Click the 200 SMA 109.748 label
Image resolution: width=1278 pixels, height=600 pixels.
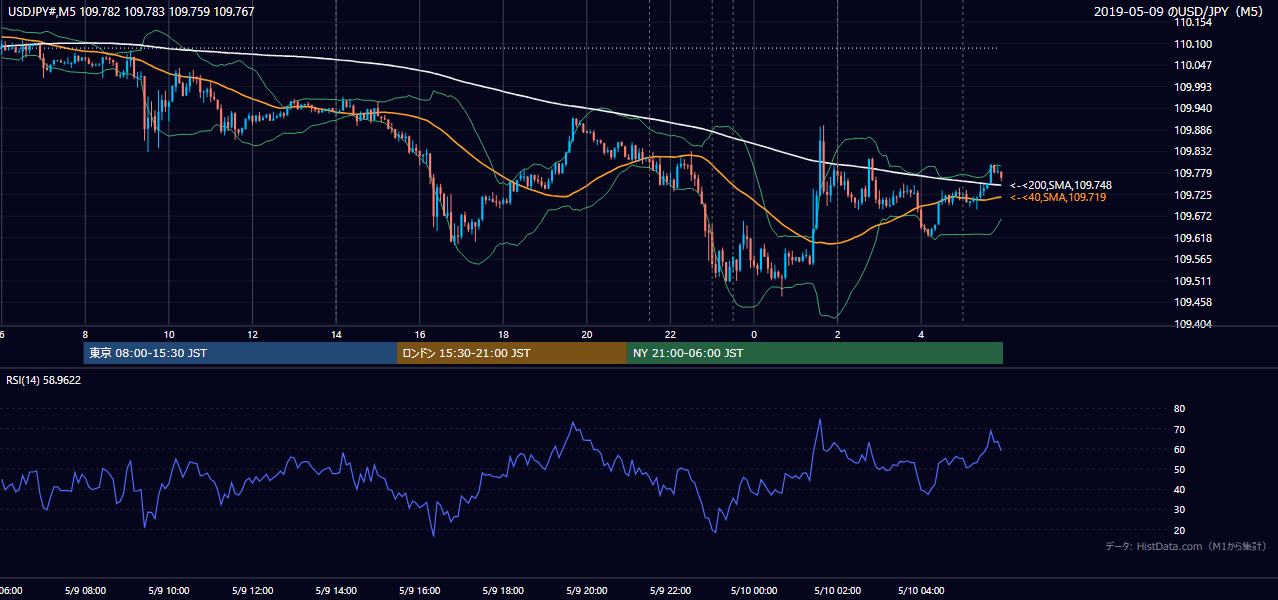point(1060,185)
